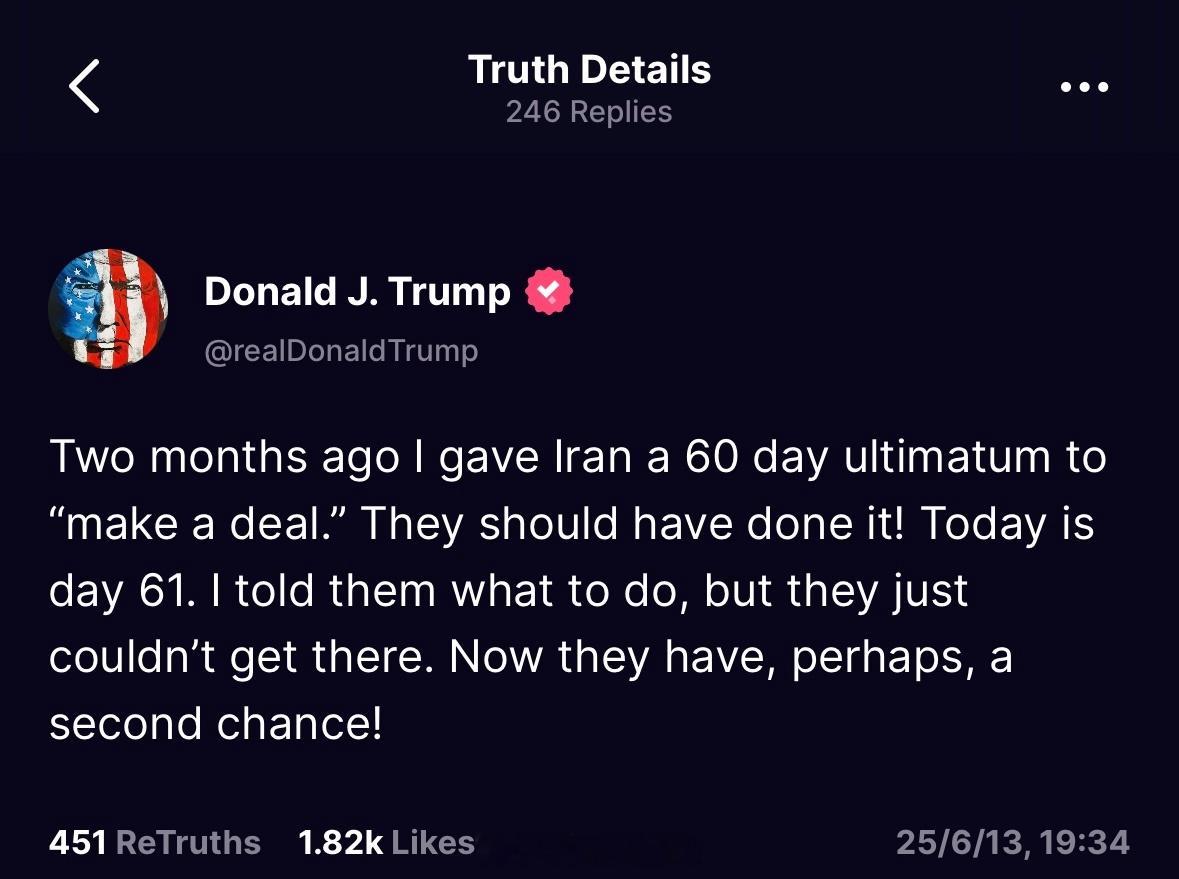
Task: Click the phrase "They should have done it!"
Action: pyautogui.click(x=631, y=523)
